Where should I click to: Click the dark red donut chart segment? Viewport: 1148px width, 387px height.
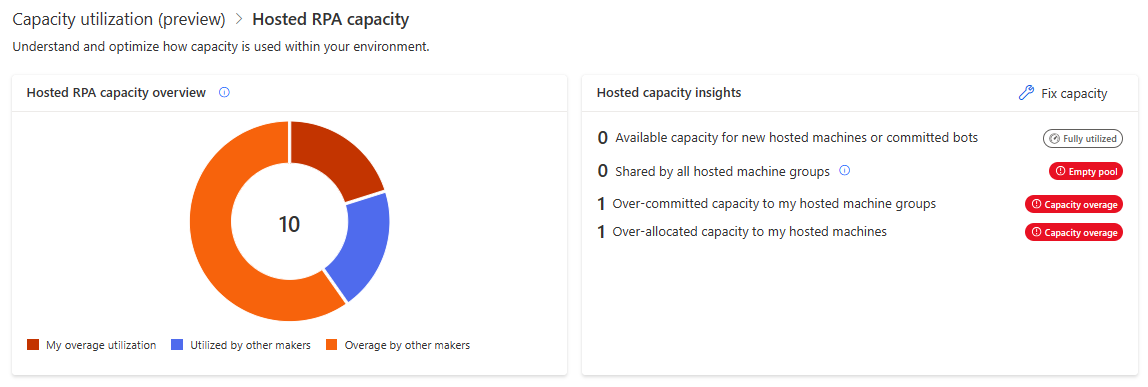click(x=333, y=160)
